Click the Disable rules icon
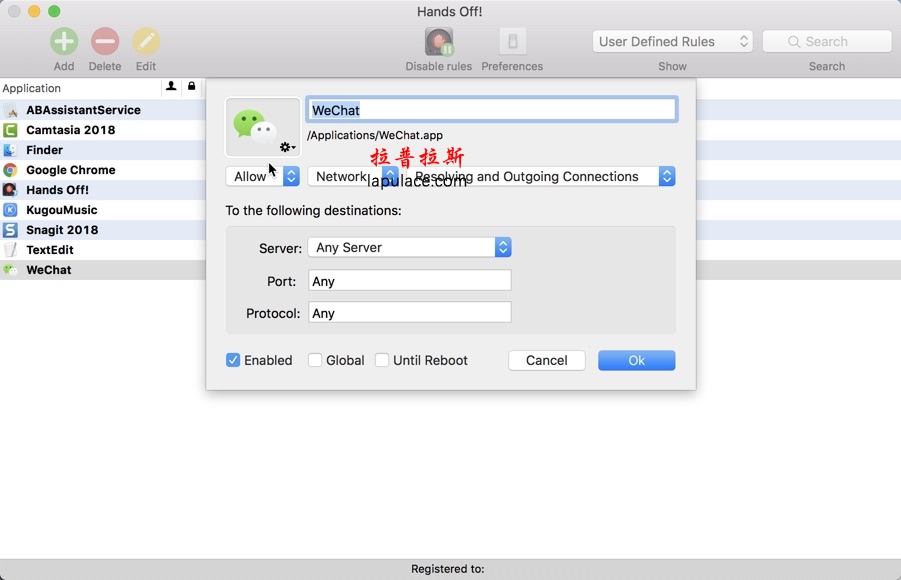The width and height of the screenshot is (901, 580). click(439, 41)
